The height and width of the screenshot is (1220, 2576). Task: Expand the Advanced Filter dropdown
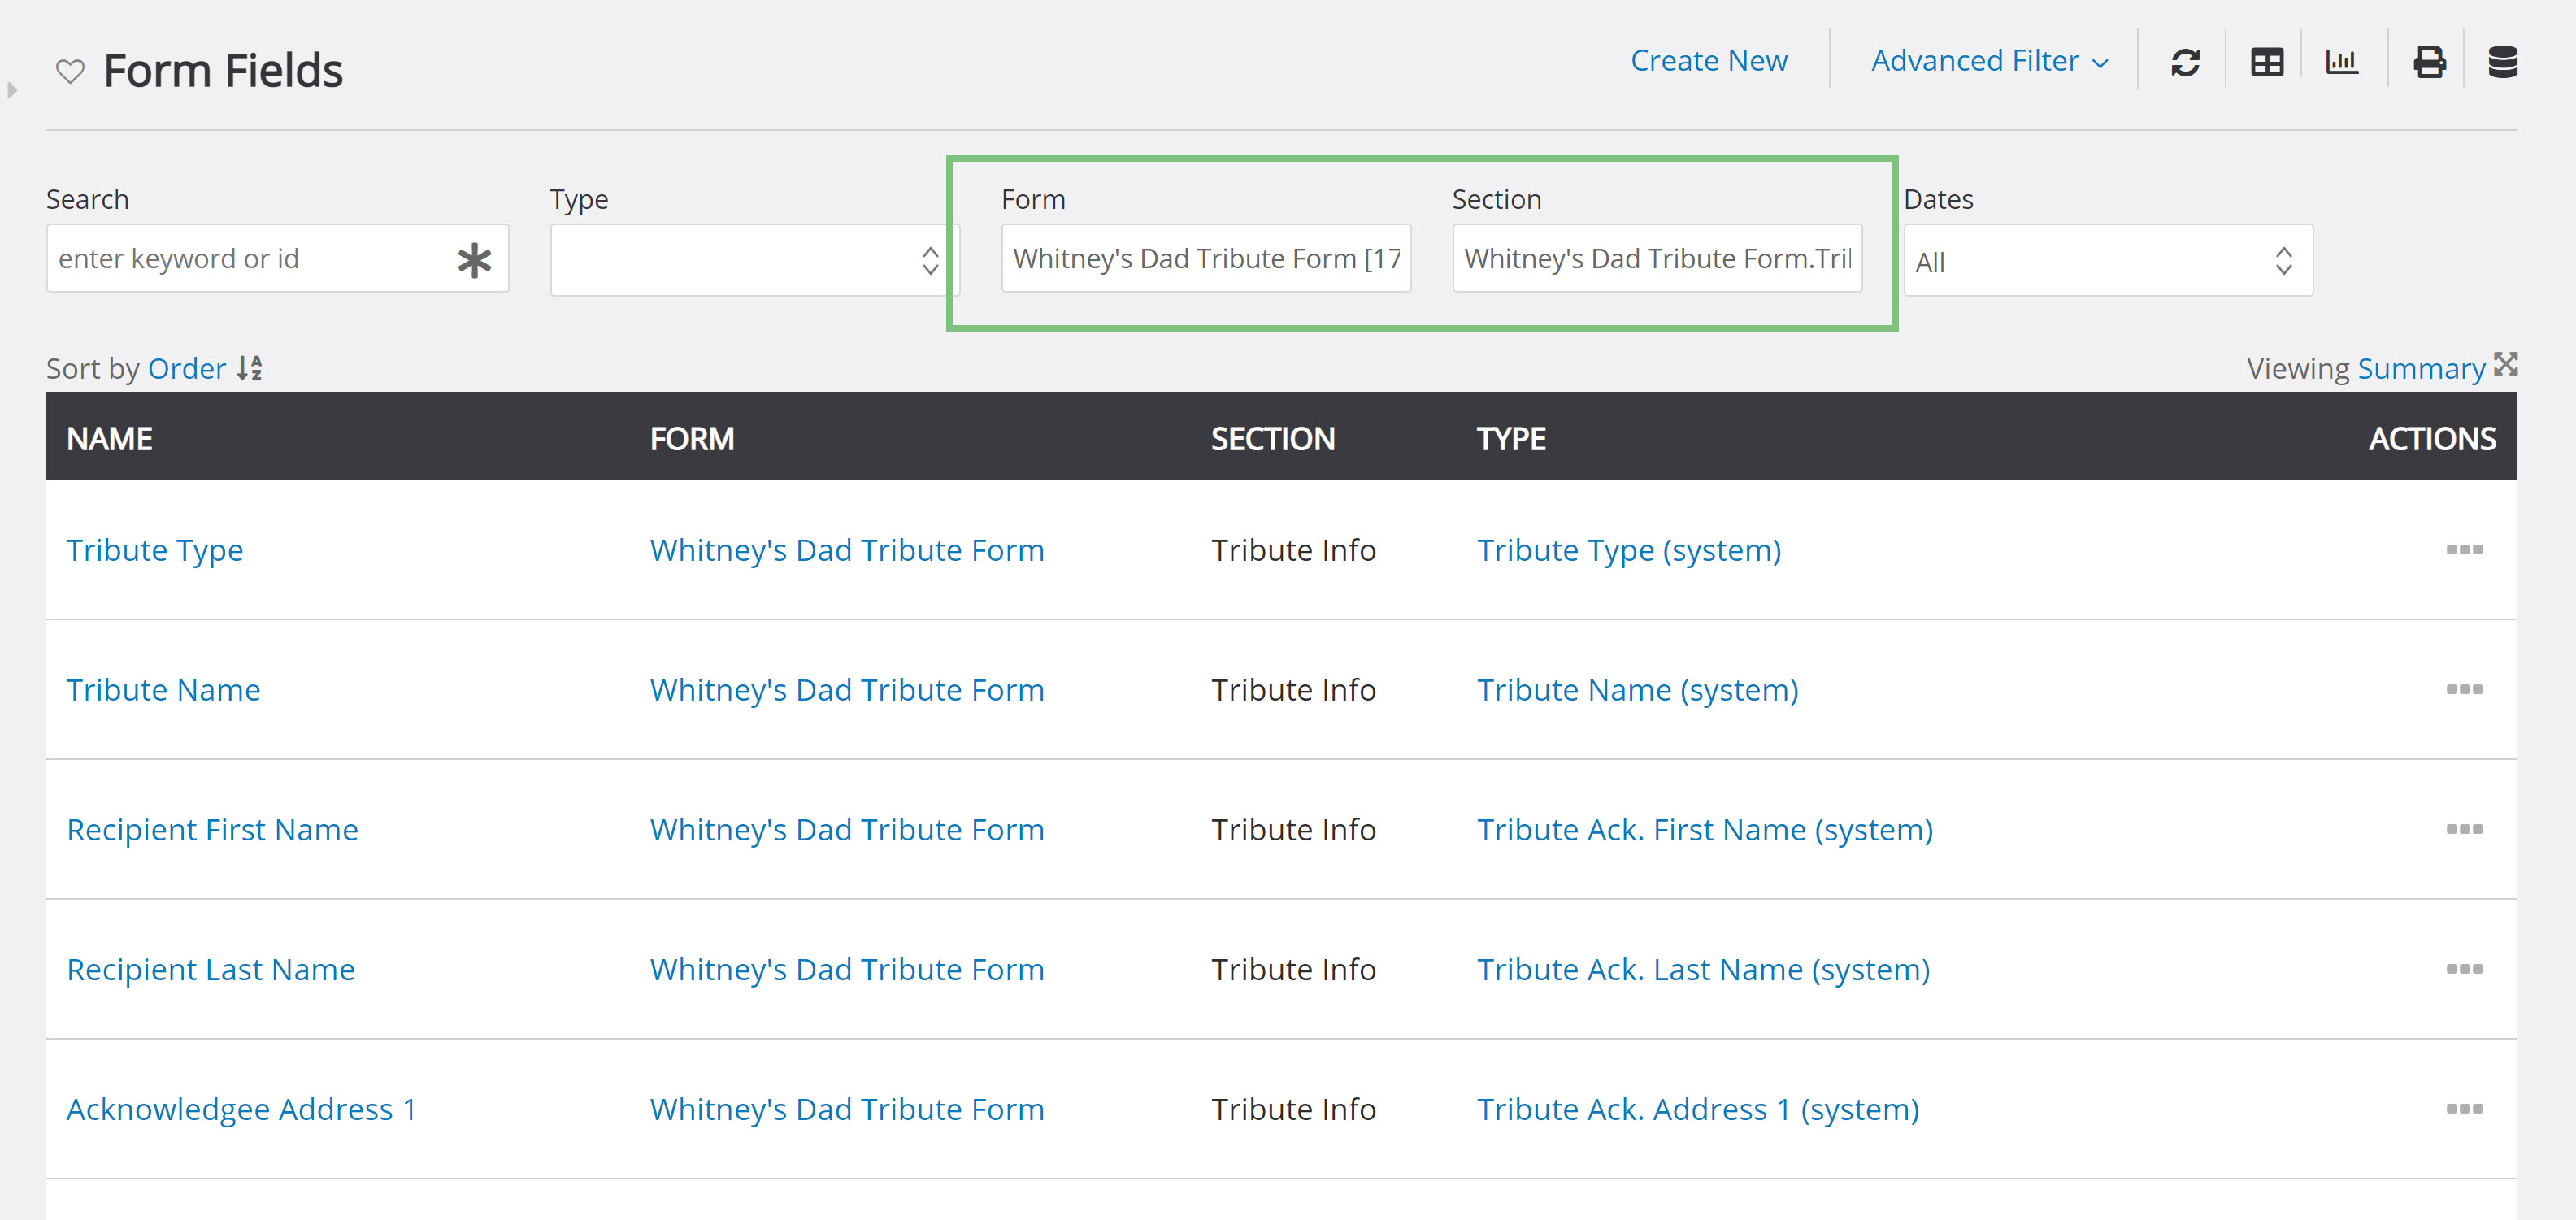[x=1989, y=61]
